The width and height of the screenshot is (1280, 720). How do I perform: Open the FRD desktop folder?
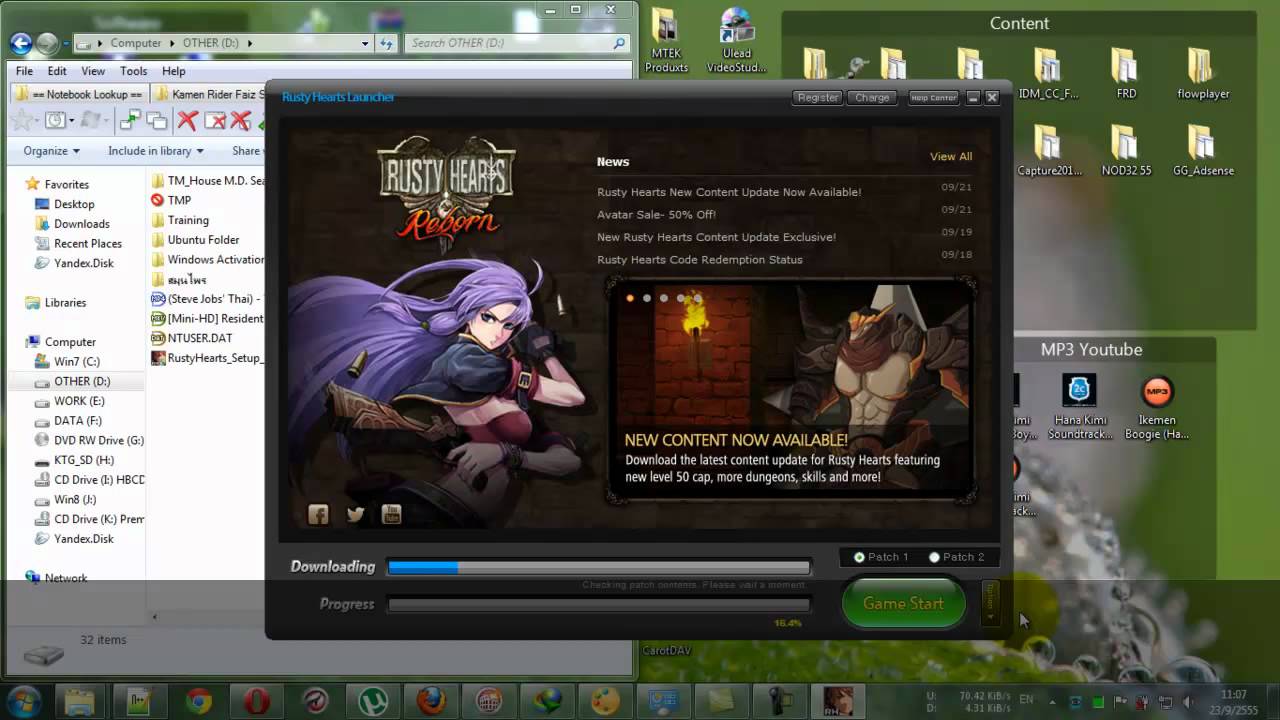[1126, 73]
